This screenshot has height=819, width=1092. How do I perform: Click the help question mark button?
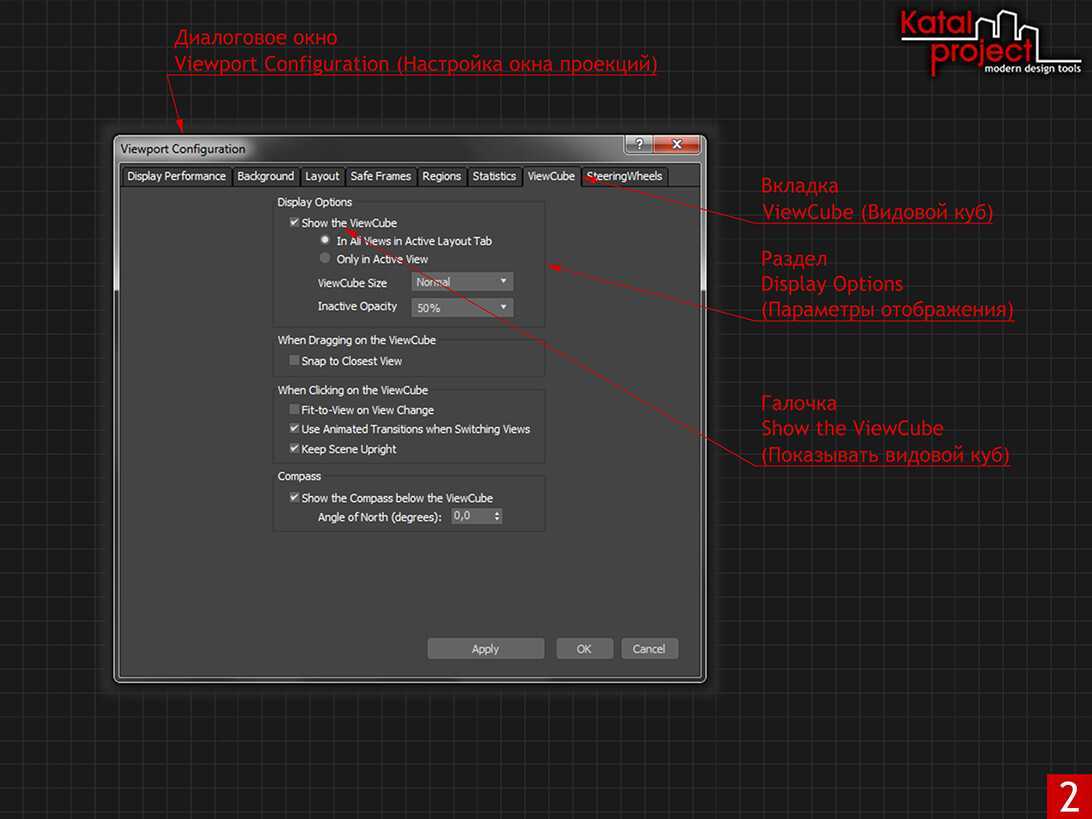coord(639,146)
